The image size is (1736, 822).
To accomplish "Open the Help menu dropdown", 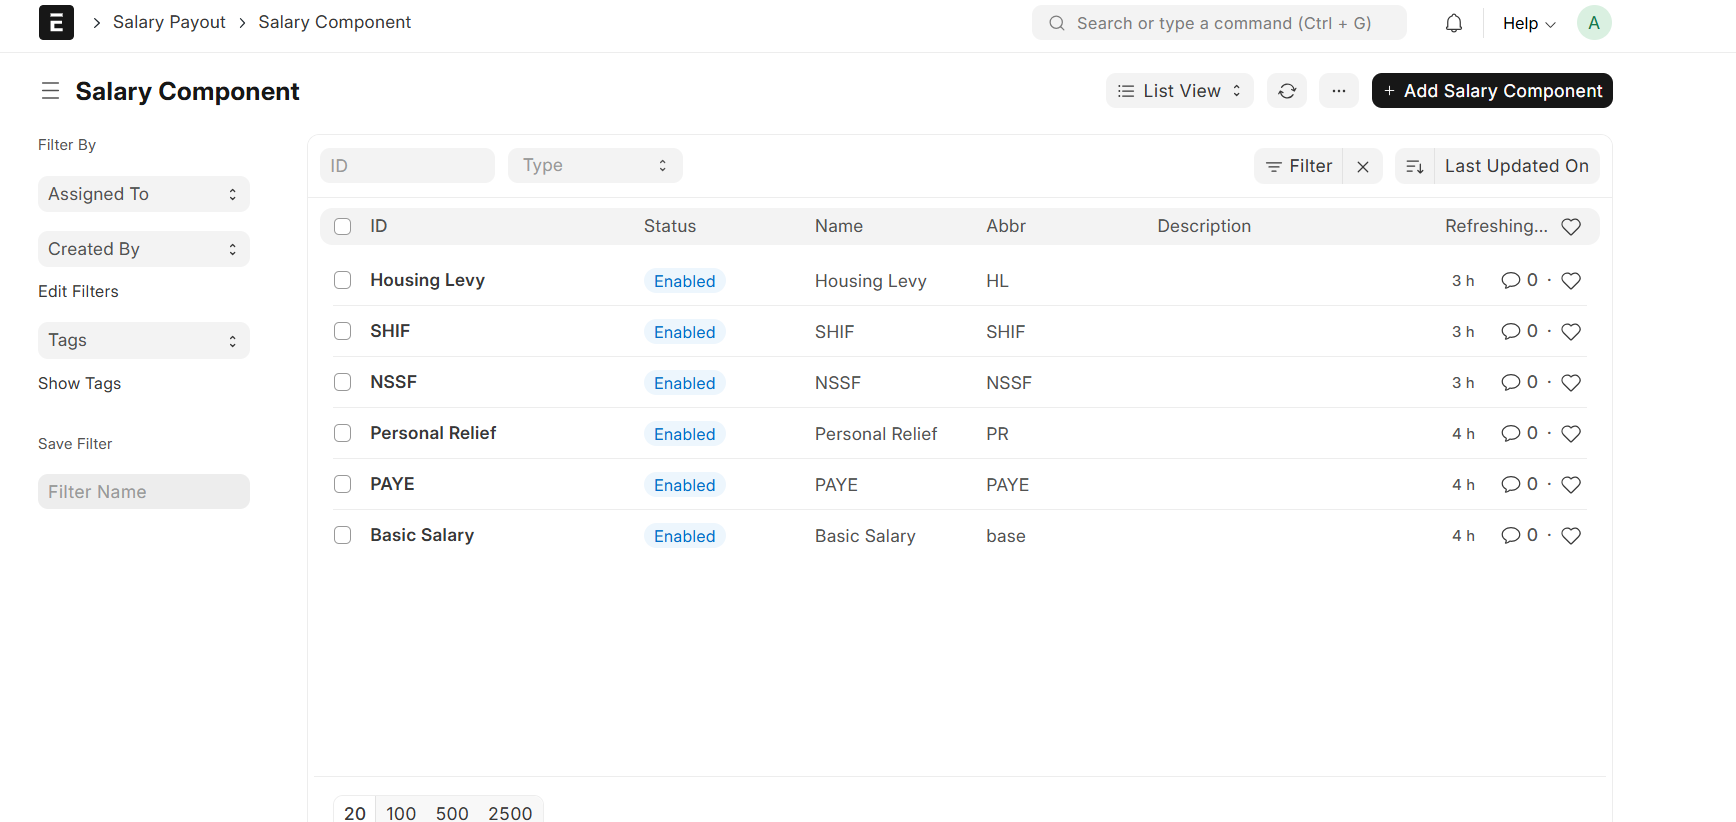I will pyautogui.click(x=1529, y=23).
